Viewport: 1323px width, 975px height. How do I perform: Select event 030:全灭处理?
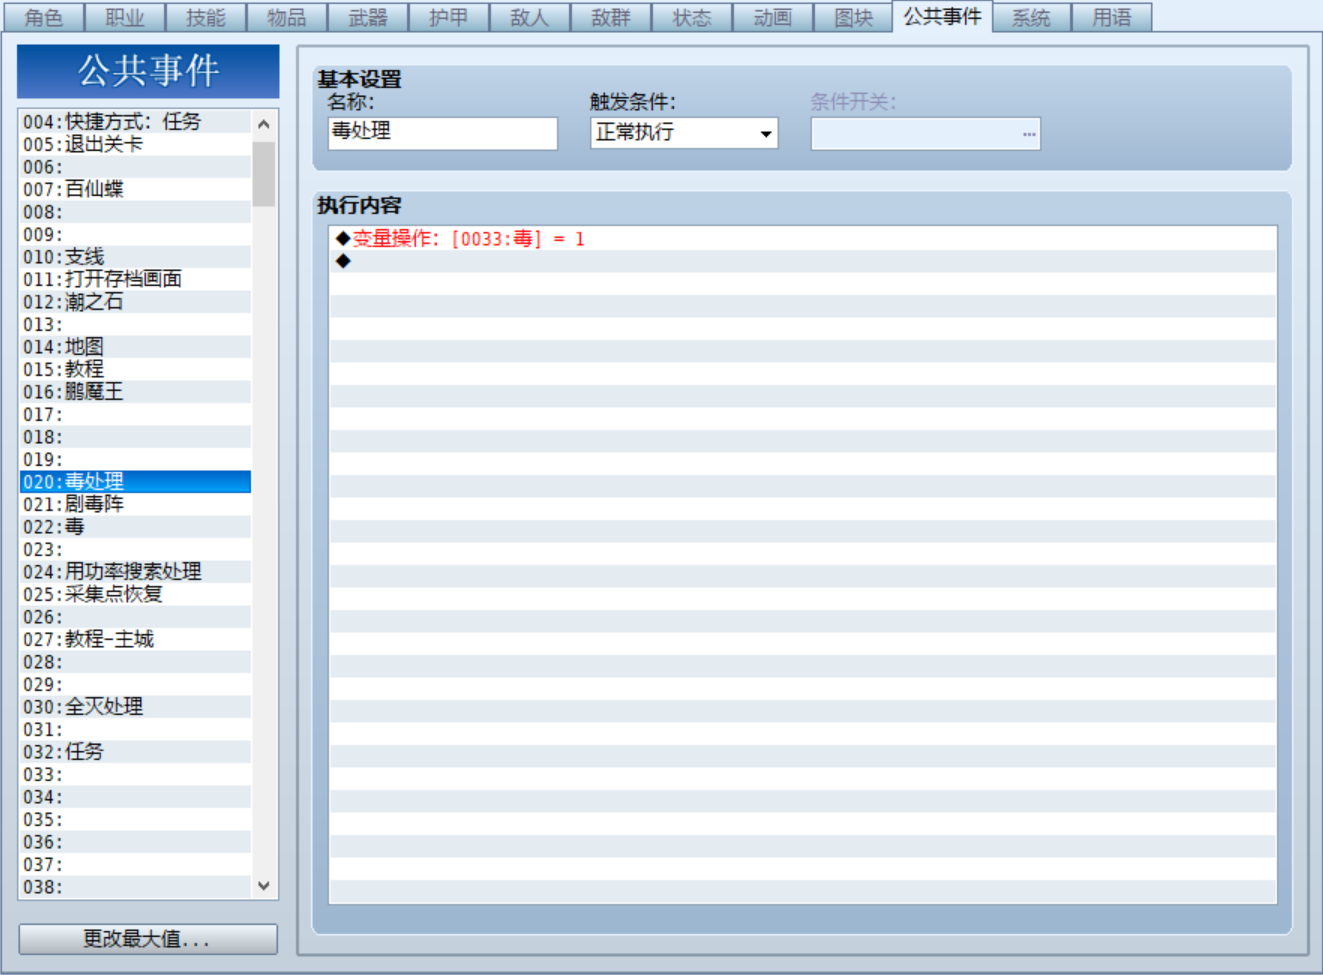click(x=135, y=707)
